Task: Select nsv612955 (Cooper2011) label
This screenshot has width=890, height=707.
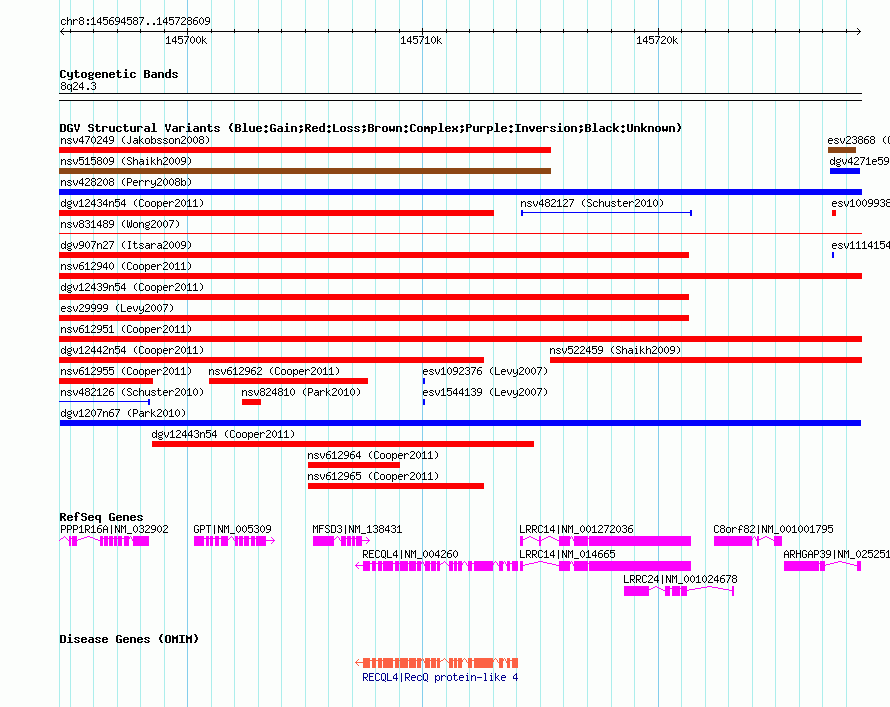Action: pos(126,371)
